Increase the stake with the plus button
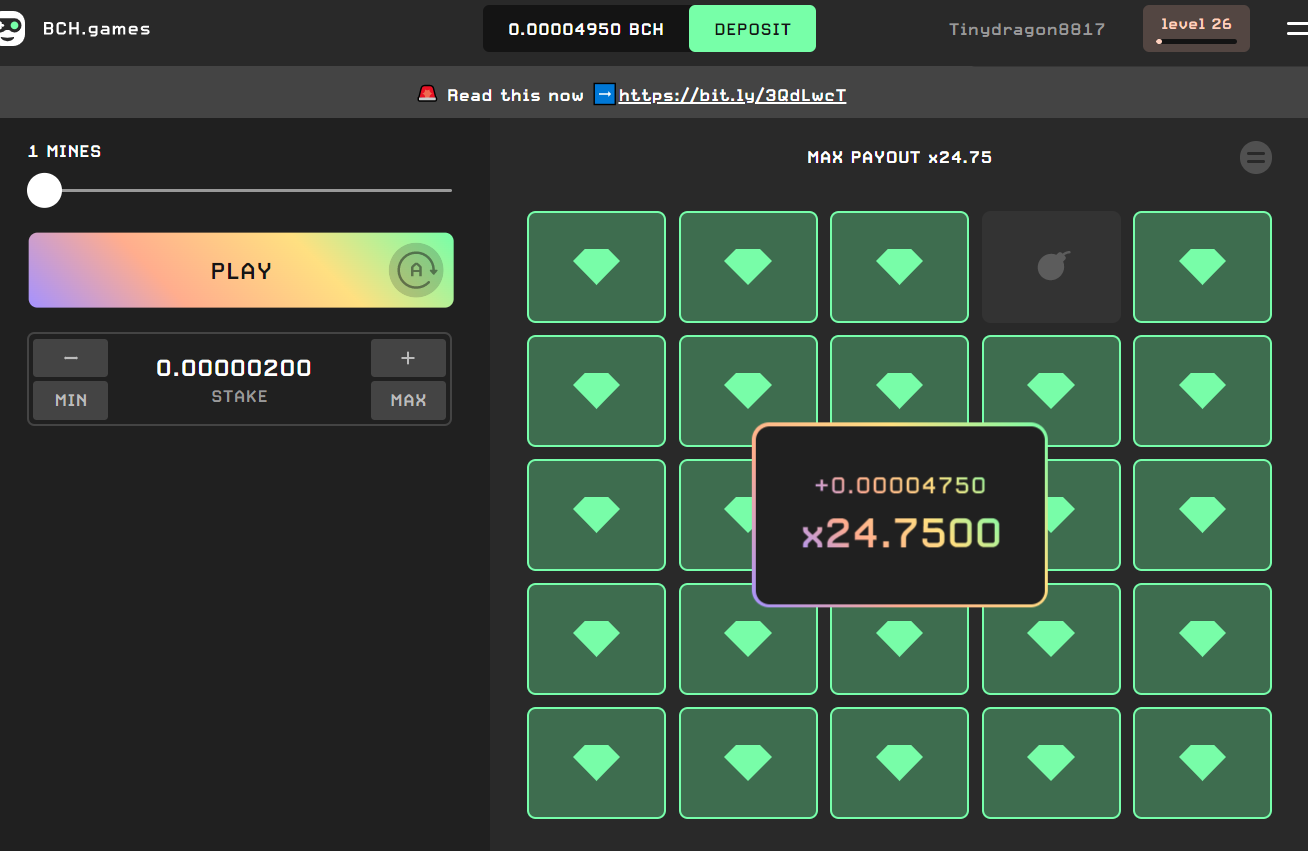 tap(408, 358)
